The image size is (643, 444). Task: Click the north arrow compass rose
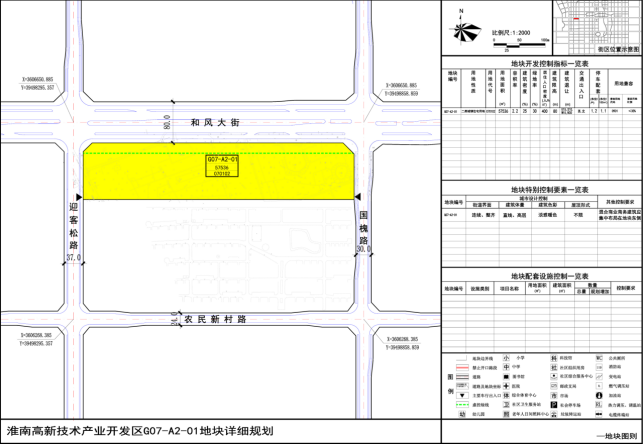[x=460, y=29]
